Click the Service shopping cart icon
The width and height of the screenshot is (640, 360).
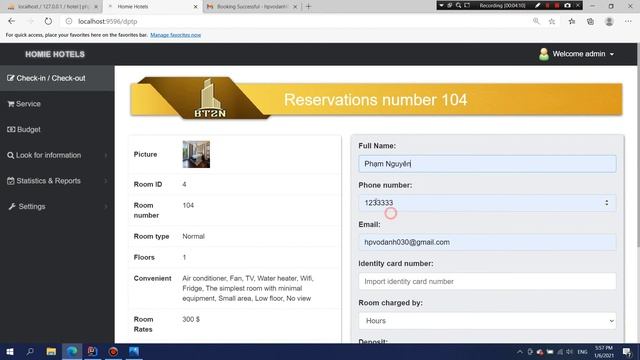click(x=11, y=104)
